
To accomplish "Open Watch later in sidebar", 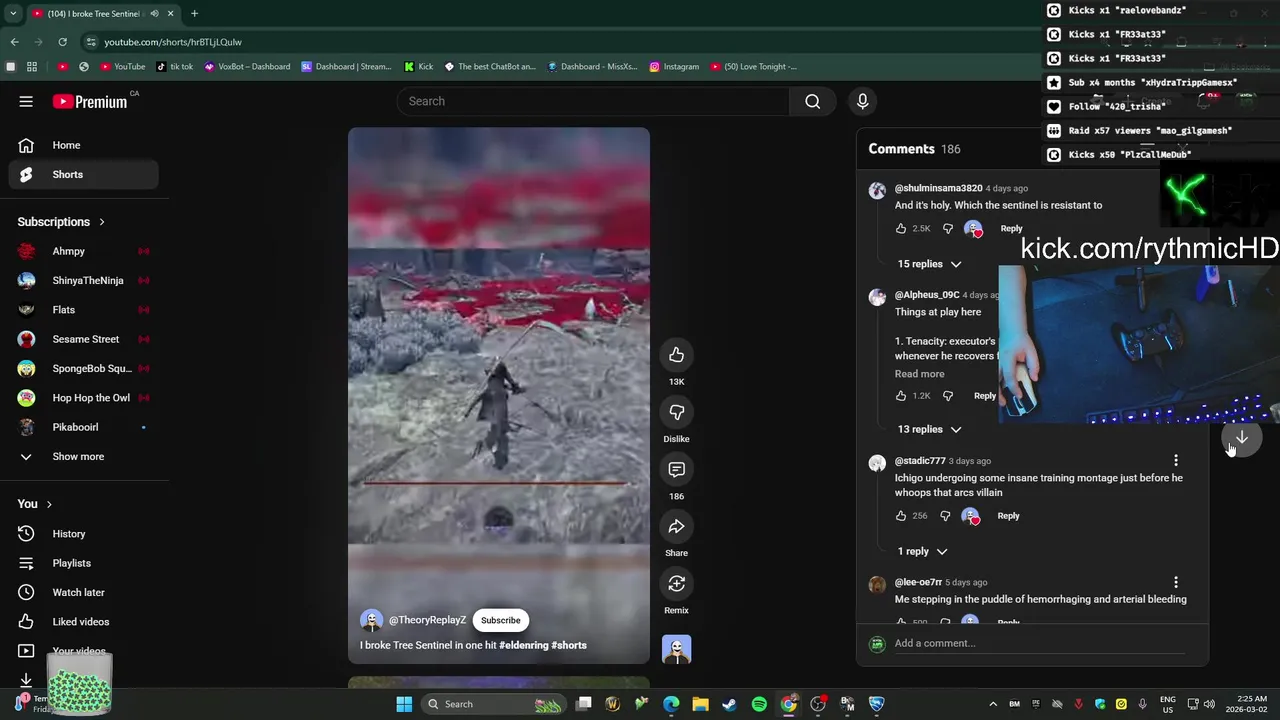I will 84,592.
